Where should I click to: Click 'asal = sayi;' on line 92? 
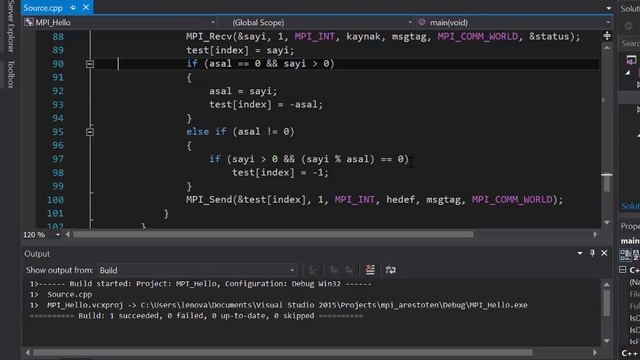243,91
